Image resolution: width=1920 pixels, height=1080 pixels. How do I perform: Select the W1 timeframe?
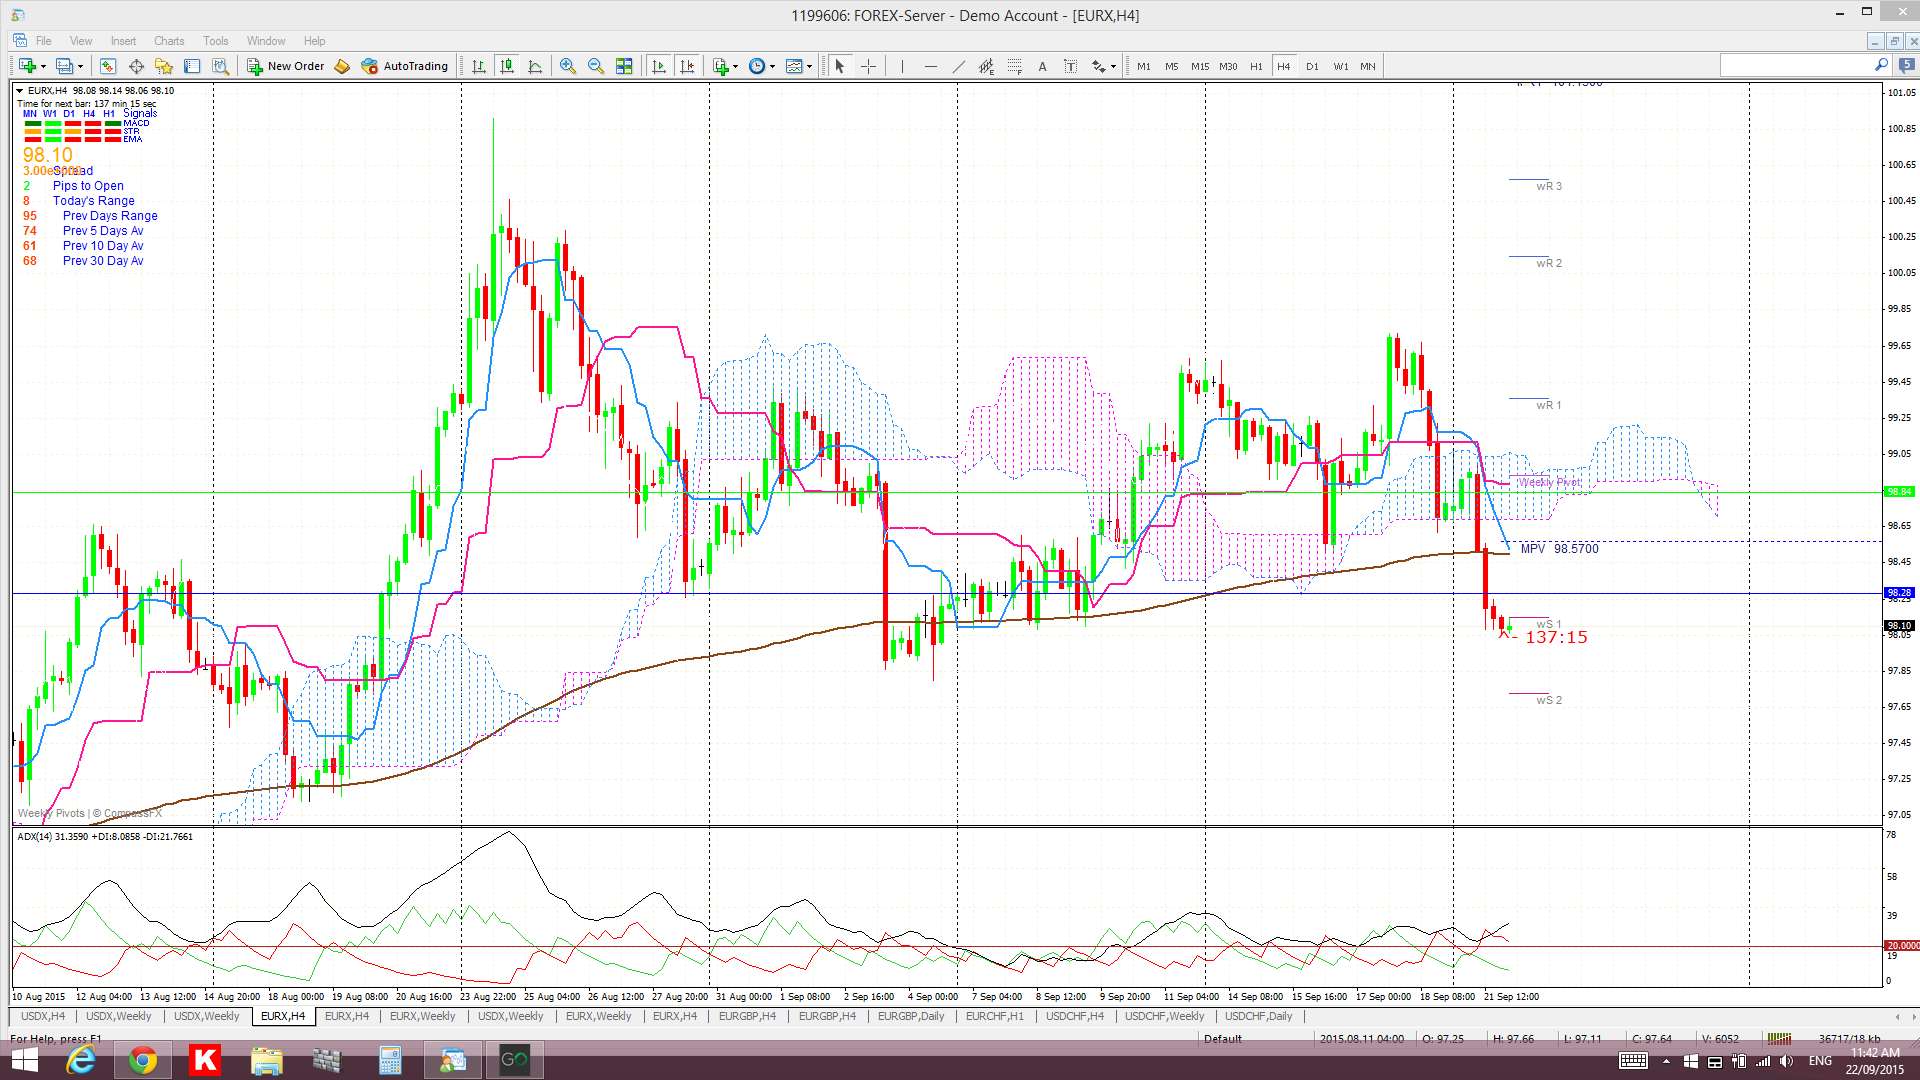tap(1340, 66)
